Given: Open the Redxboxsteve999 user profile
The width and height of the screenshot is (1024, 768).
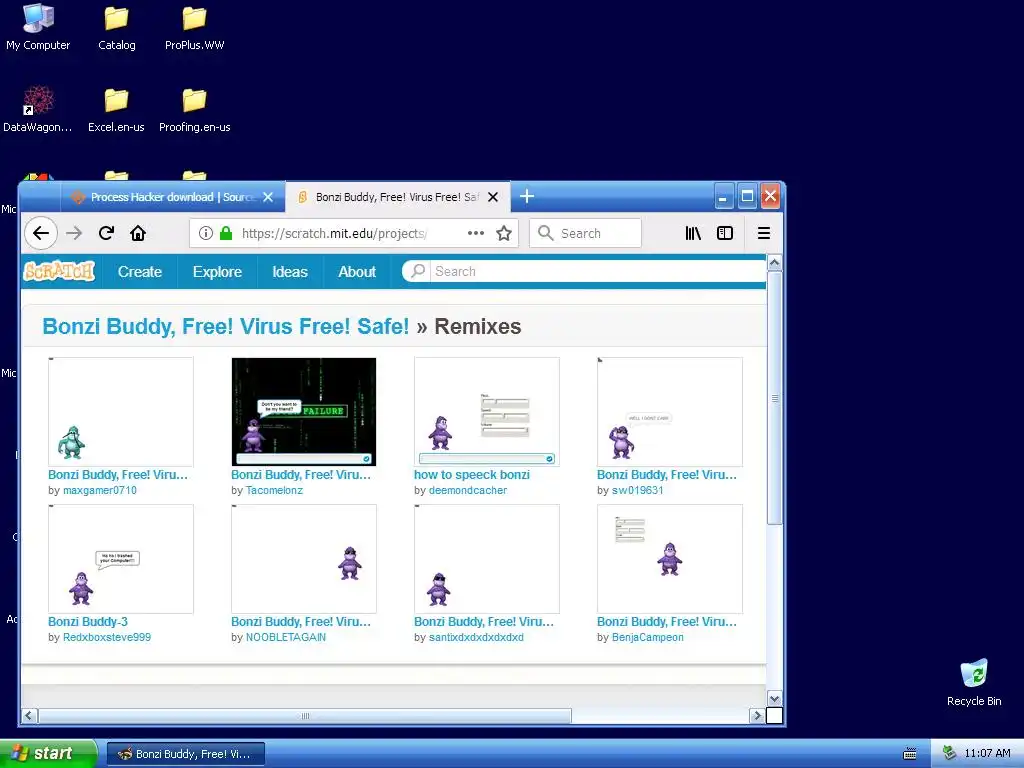Looking at the screenshot, I should [x=106, y=637].
